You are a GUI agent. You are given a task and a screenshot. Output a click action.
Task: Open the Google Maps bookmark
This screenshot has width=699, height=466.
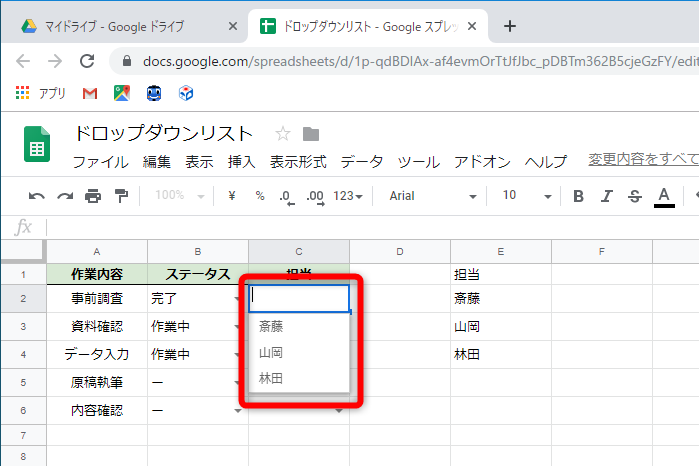[122, 93]
